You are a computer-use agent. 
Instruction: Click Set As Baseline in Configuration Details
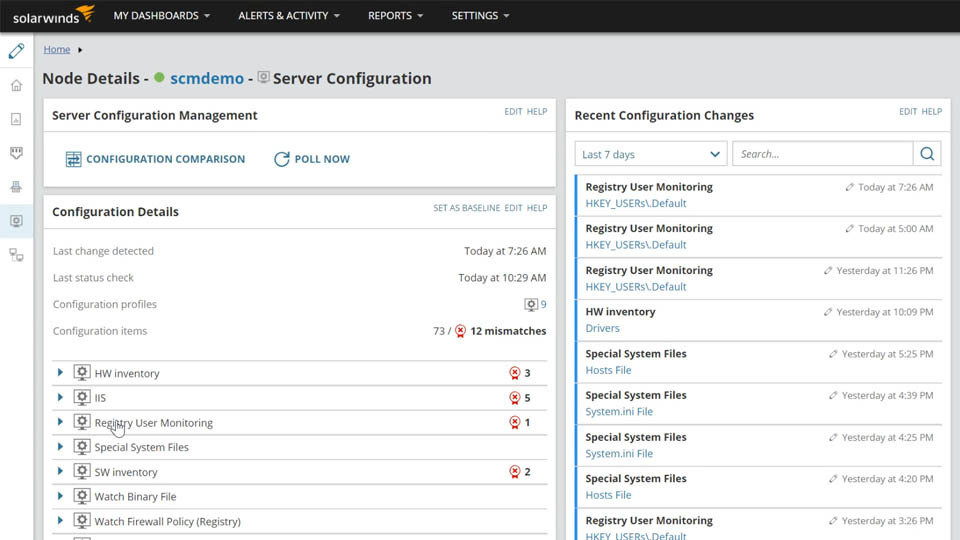point(467,208)
